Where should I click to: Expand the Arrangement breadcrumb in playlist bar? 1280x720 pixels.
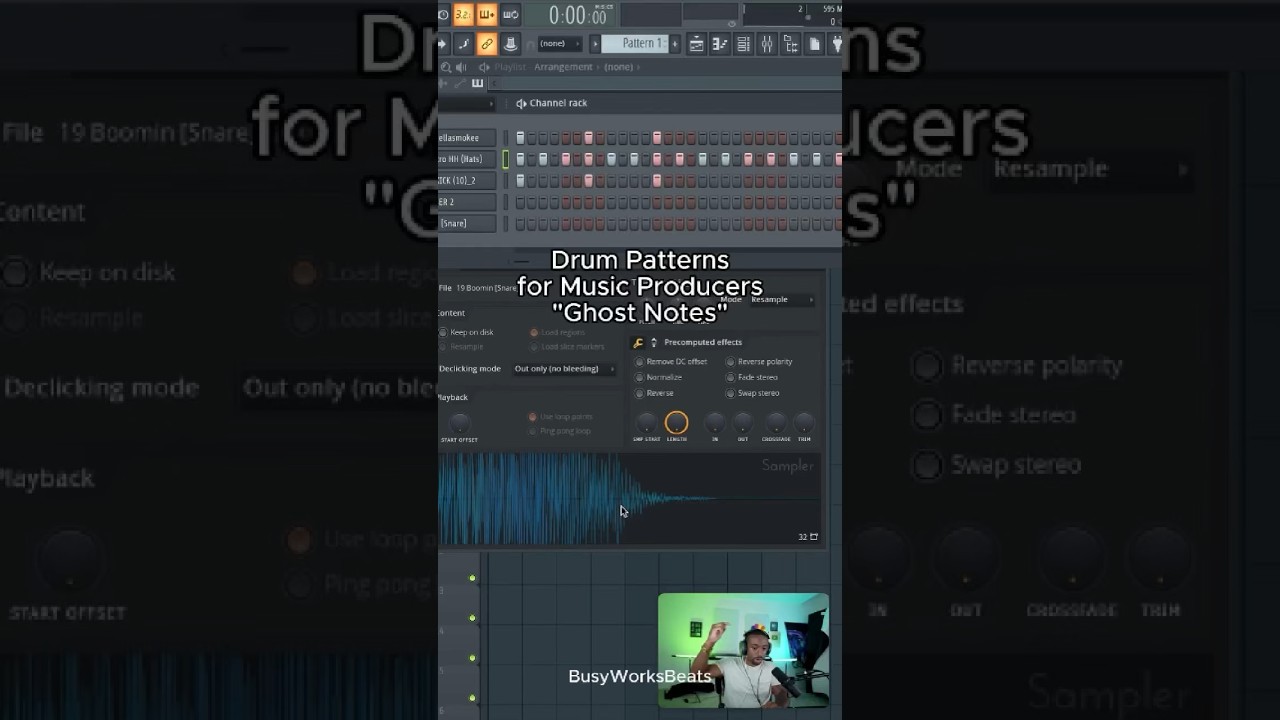click(x=563, y=67)
